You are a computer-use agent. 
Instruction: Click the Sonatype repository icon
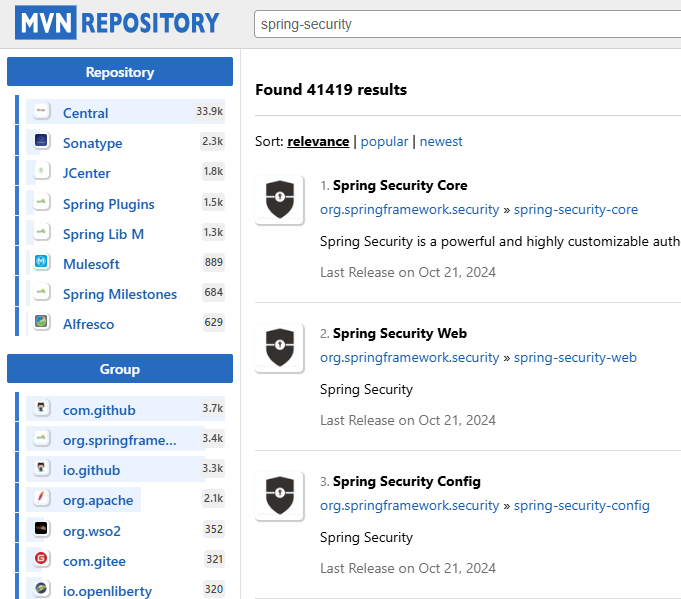41,141
